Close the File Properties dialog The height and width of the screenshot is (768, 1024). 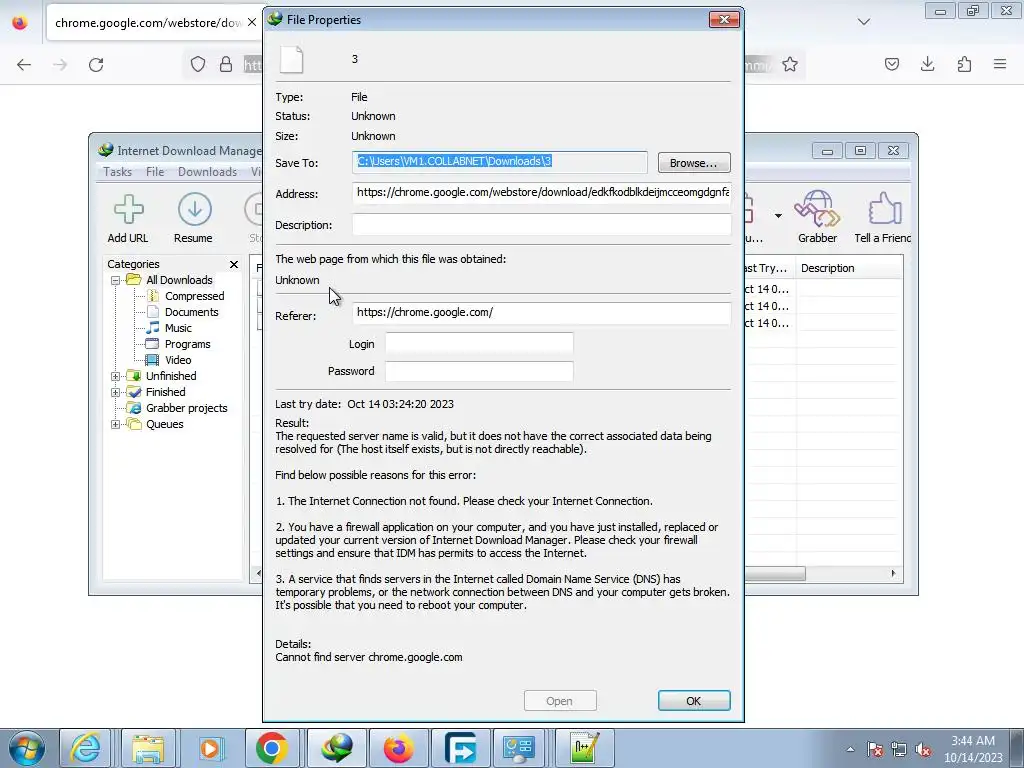click(x=724, y=20)
